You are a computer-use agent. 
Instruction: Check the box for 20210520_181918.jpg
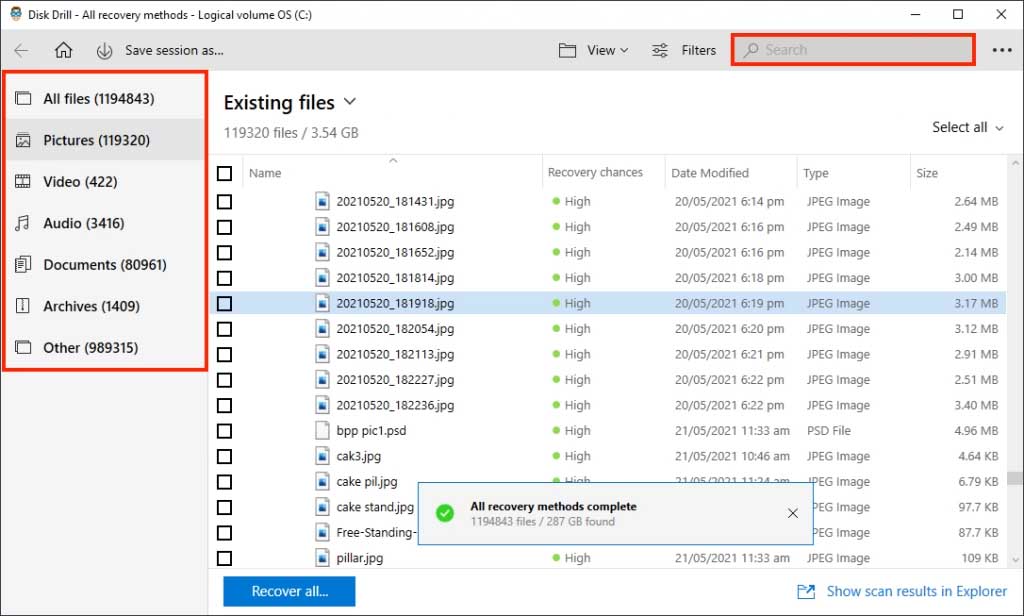[x=224, y=303]
